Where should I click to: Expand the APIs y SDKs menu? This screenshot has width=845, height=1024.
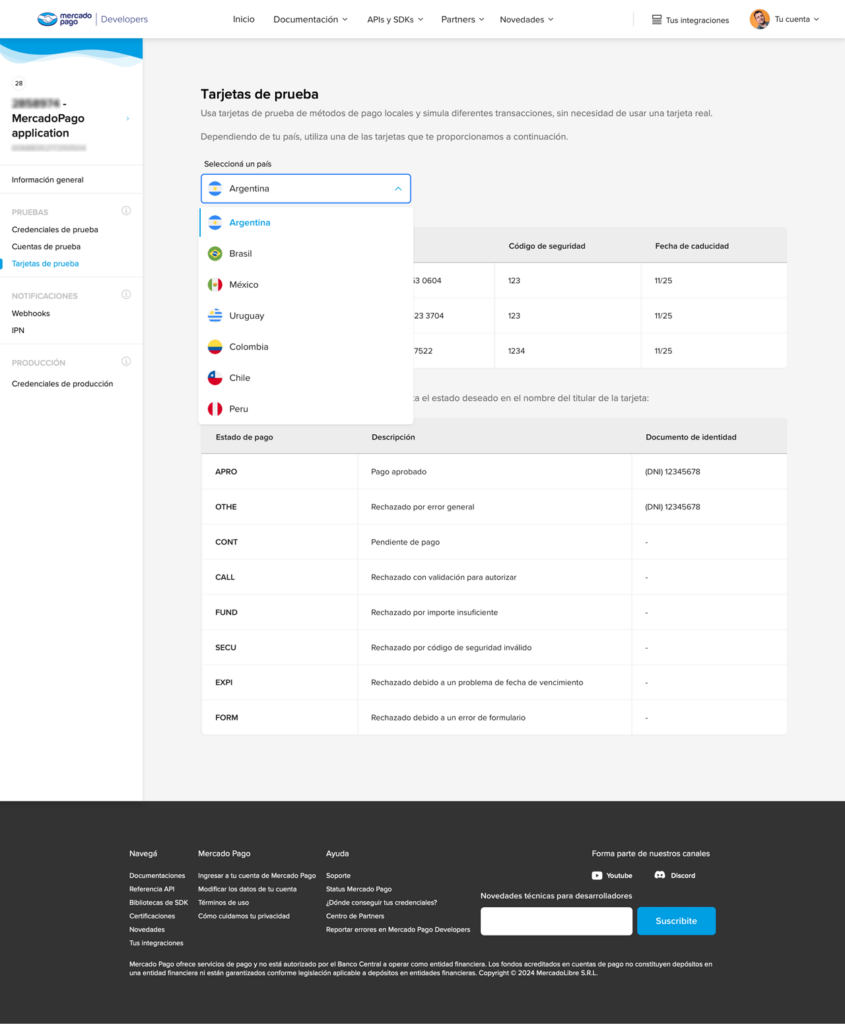click(x=395, y=20)
